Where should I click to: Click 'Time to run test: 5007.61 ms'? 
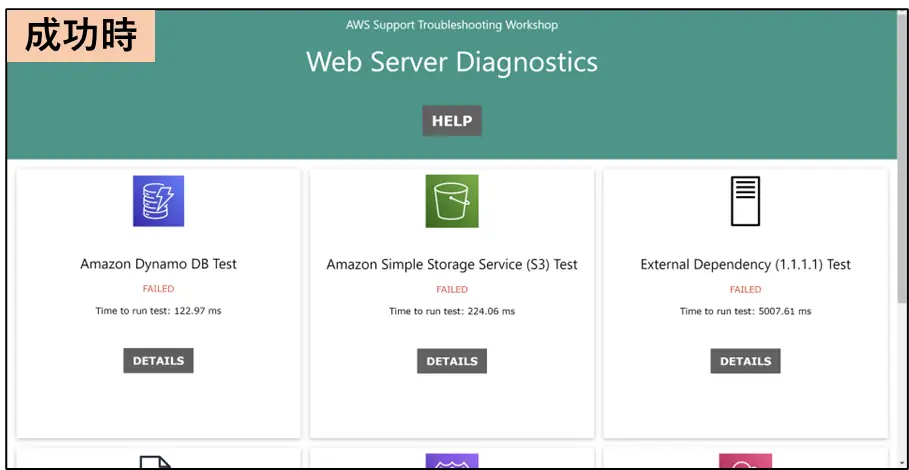point(745,311)
